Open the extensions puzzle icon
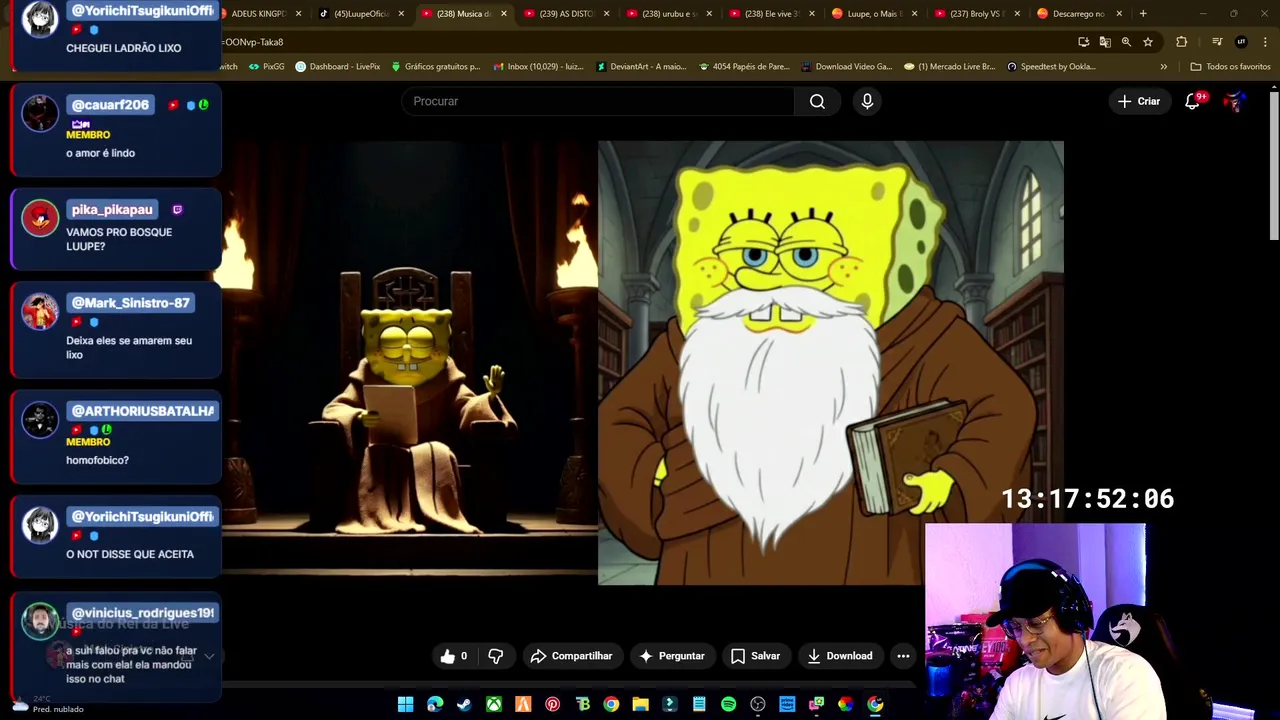 [x=1182, y=42]
